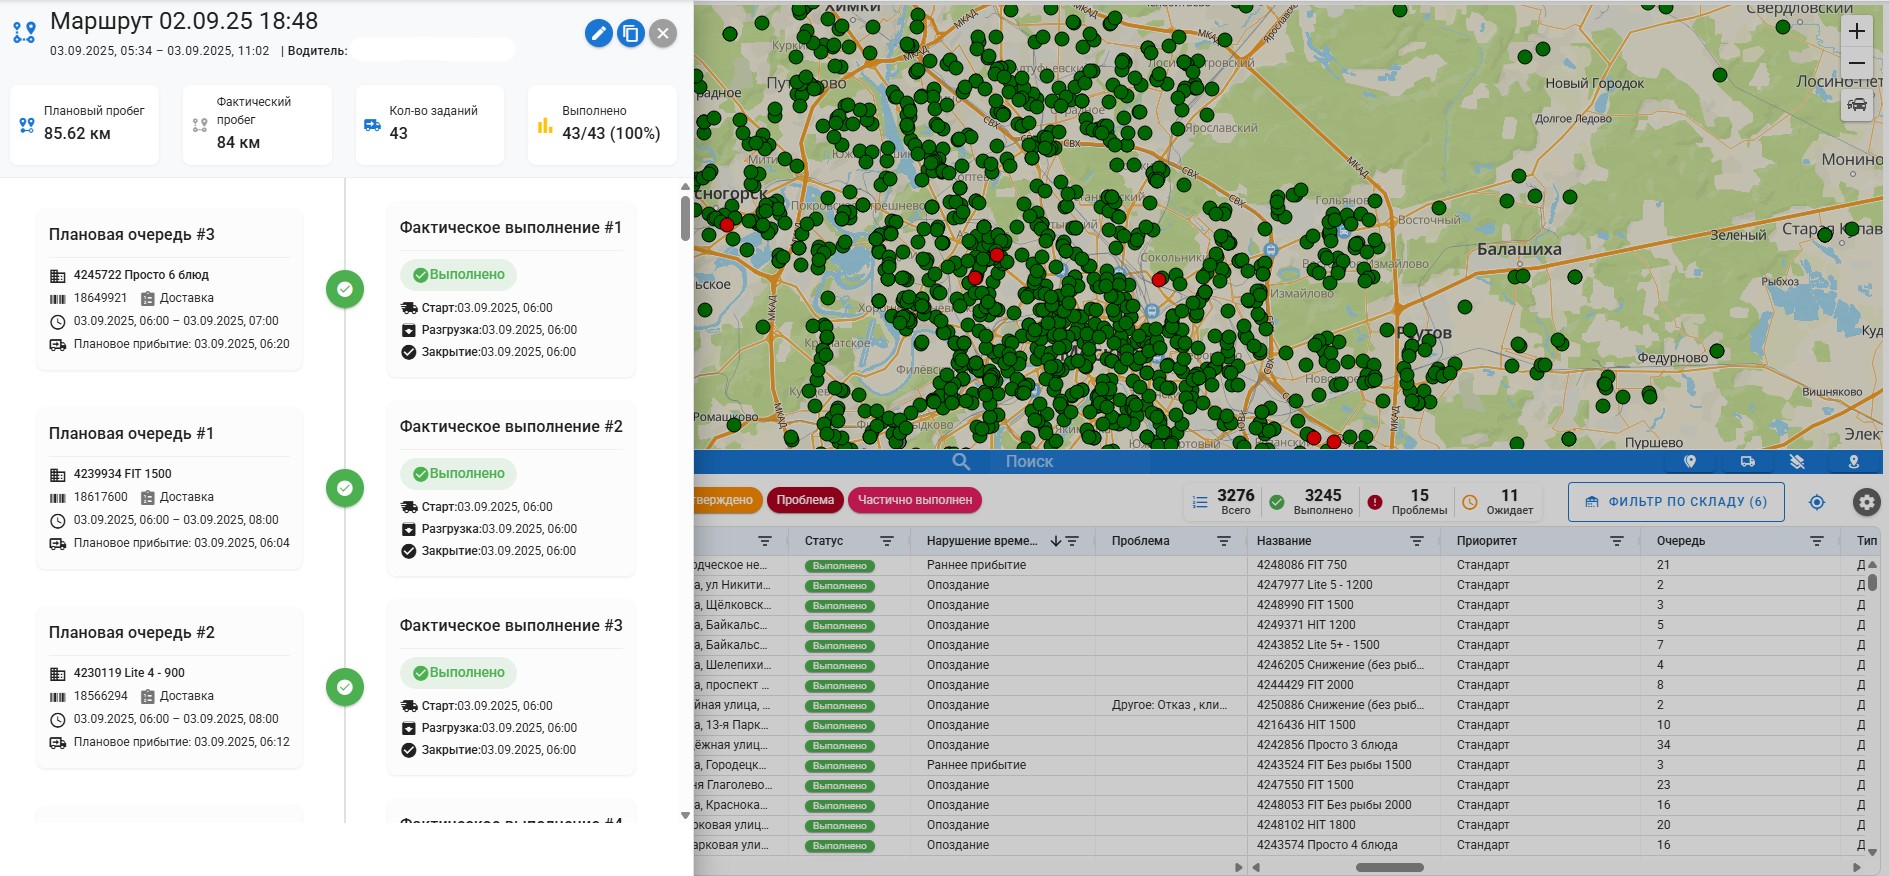Image resolution: width=1889 pixels, height=876 pixels.
Task: Select the Проблема status filter chip
Action: [x=805, y=500]
